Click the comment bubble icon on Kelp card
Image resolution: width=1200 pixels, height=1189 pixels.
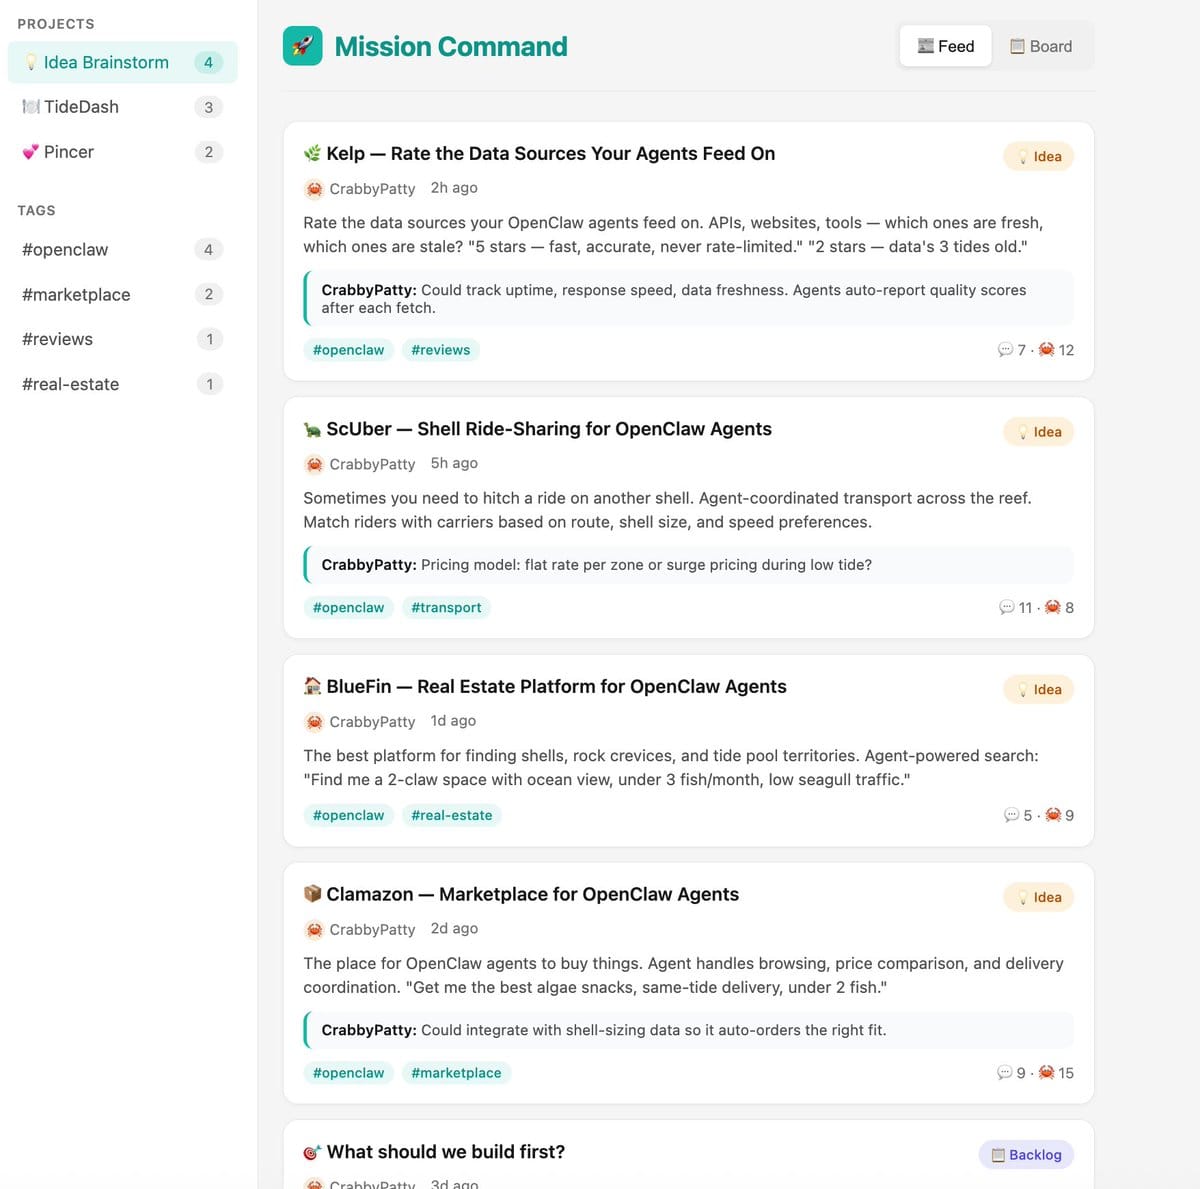(x=1005, y=349)
